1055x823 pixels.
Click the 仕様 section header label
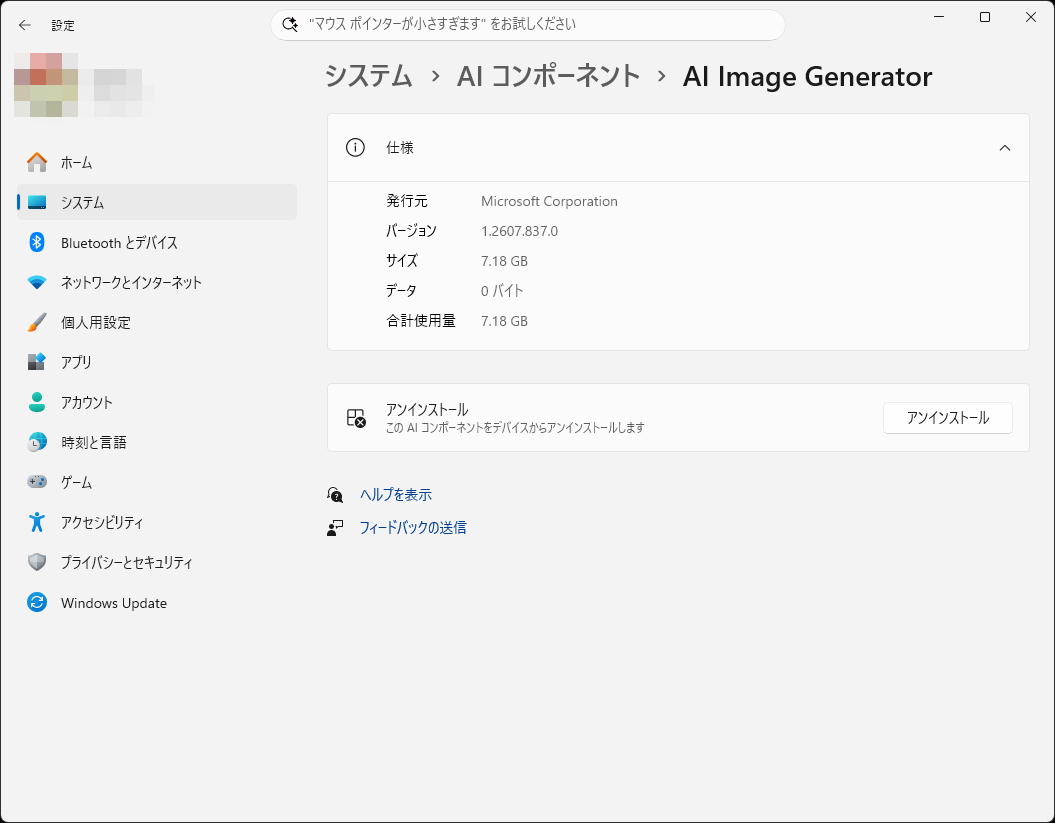tap(400, 148)
